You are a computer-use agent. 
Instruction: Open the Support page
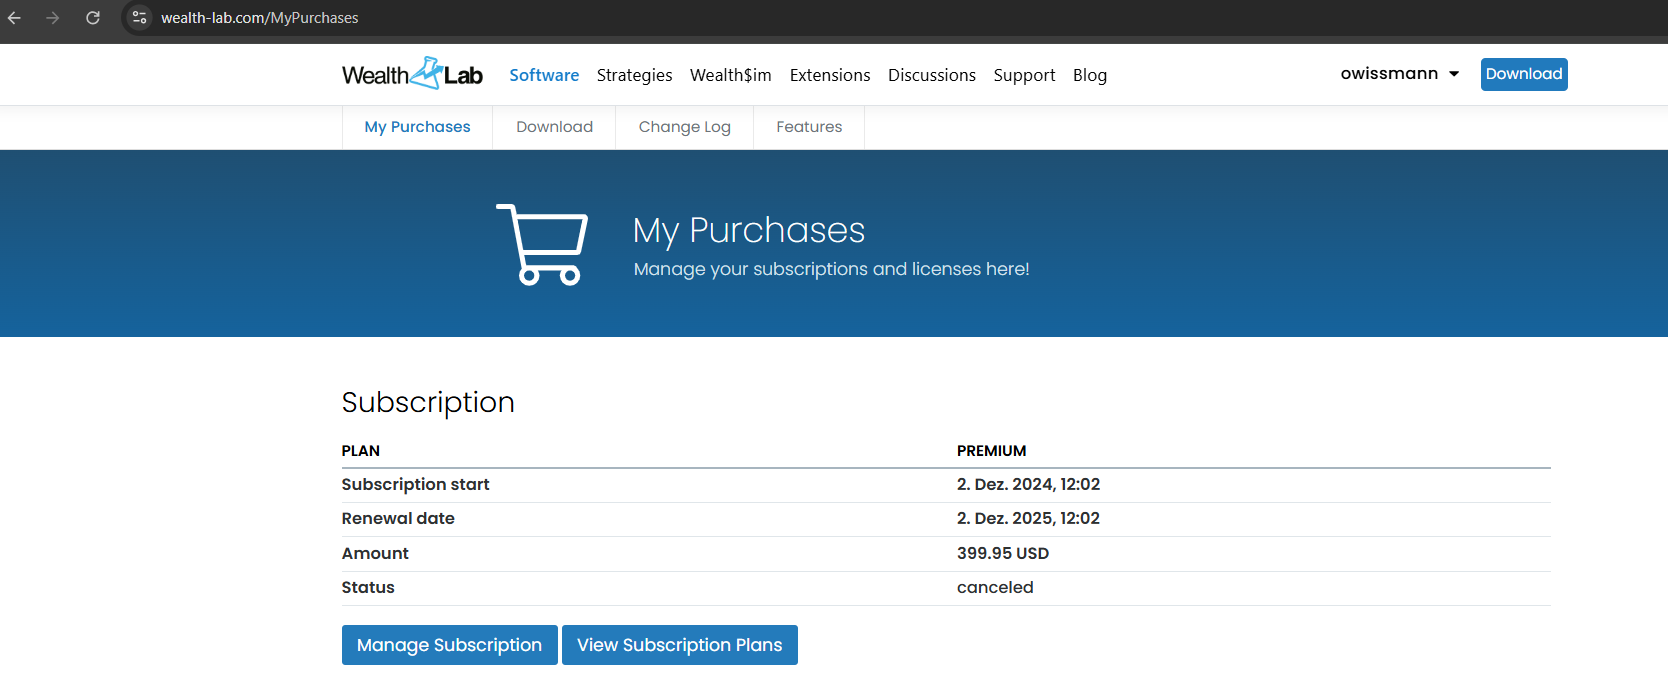1024,75
